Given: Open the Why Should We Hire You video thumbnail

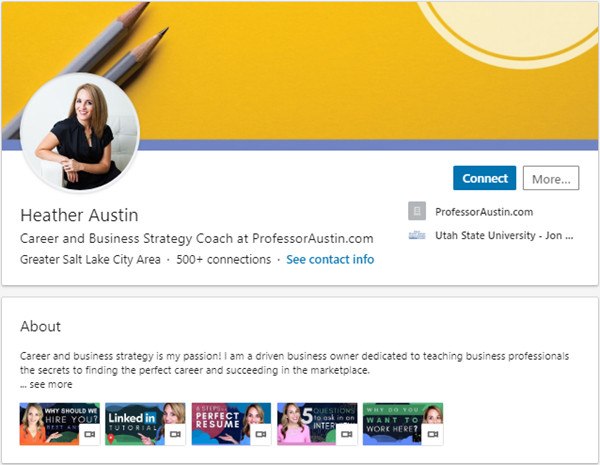Looking at the screenshot, I should pos(60,424).
